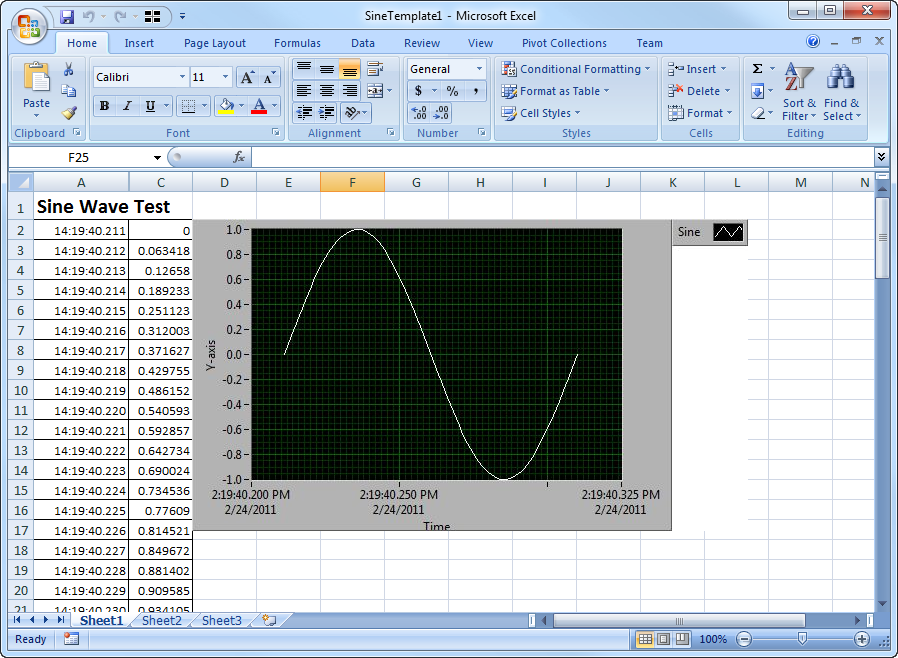
Task: Click the Format Painter brush icon
Action: tap(69, 112)
